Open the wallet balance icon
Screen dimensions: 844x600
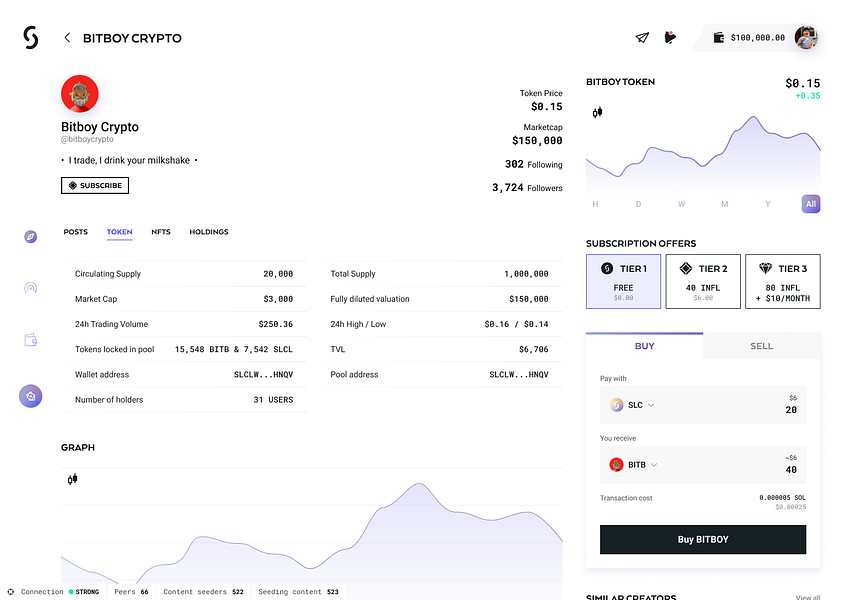(x=719, y=38)
